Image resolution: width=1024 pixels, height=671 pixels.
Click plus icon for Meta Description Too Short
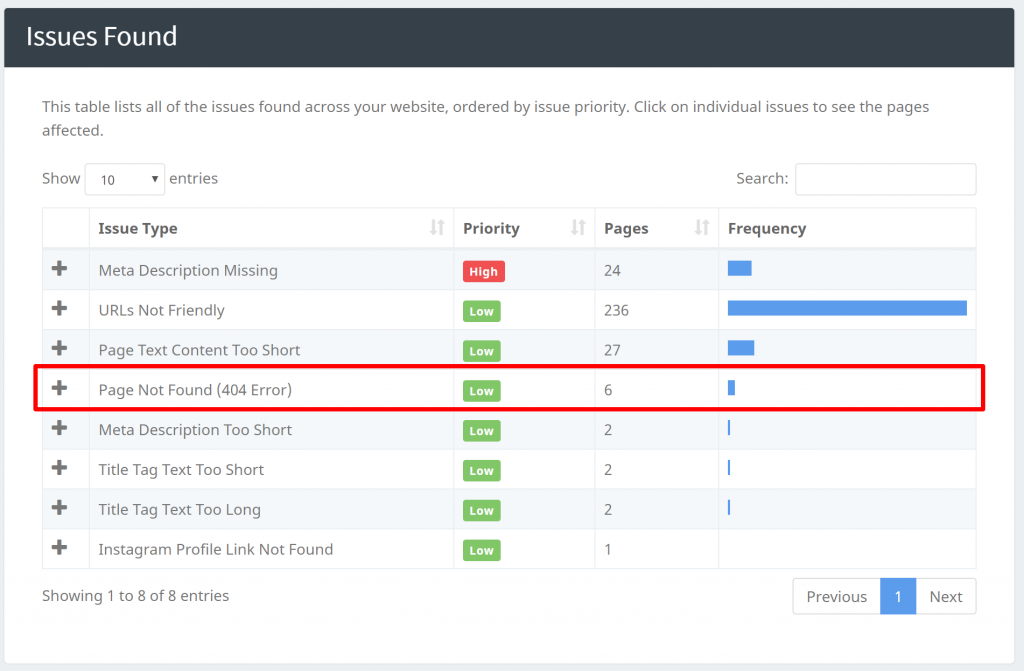tap(59, 428)
